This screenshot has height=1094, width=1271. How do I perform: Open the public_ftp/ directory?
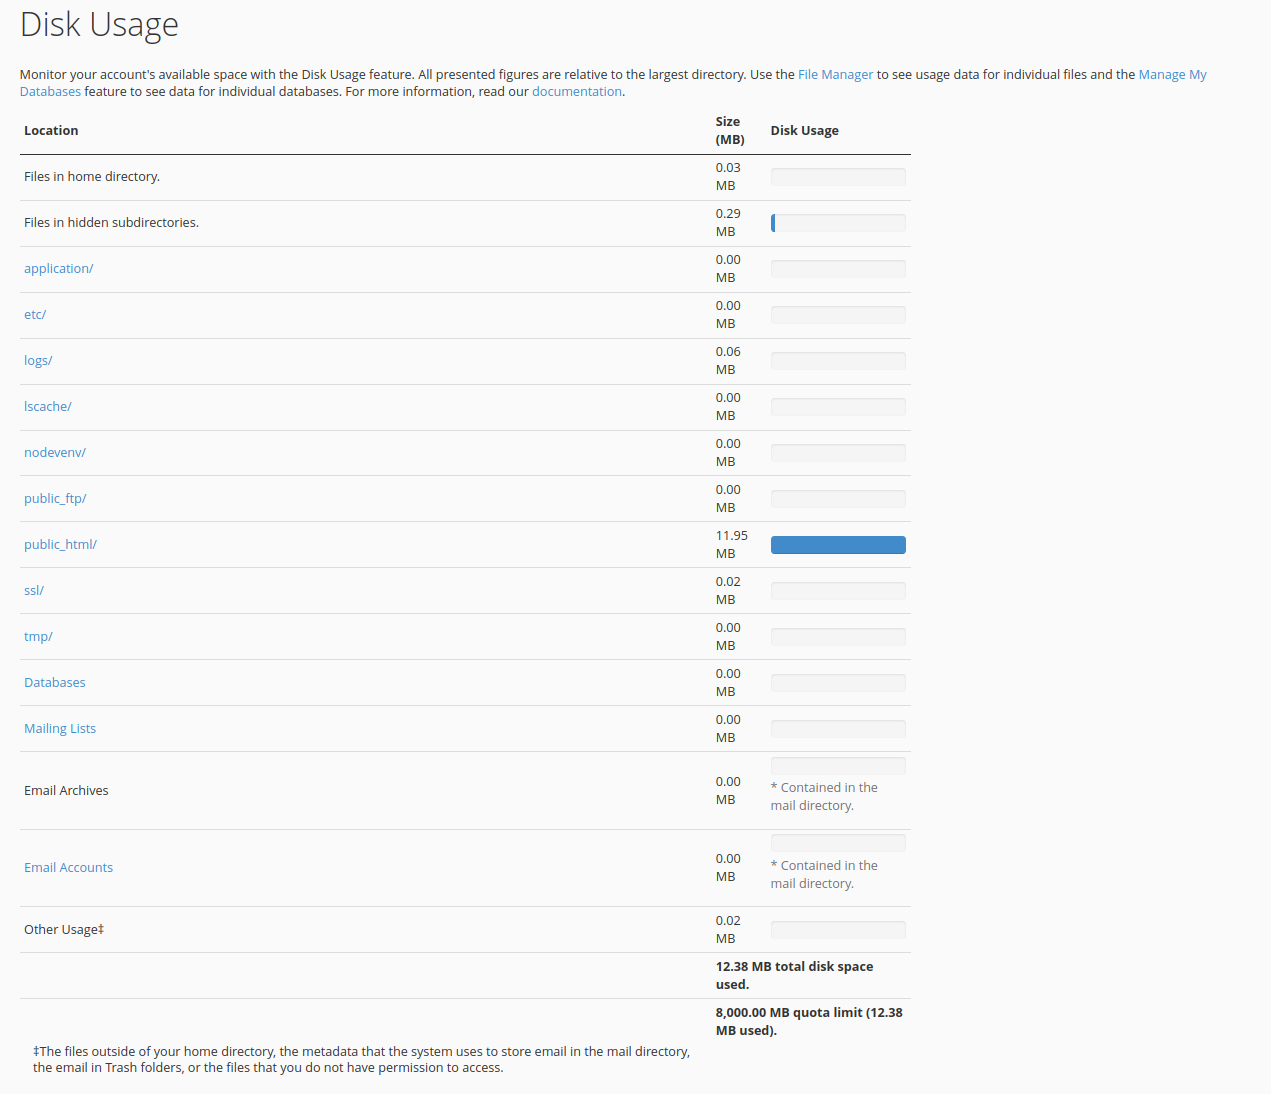click(55, 499)
